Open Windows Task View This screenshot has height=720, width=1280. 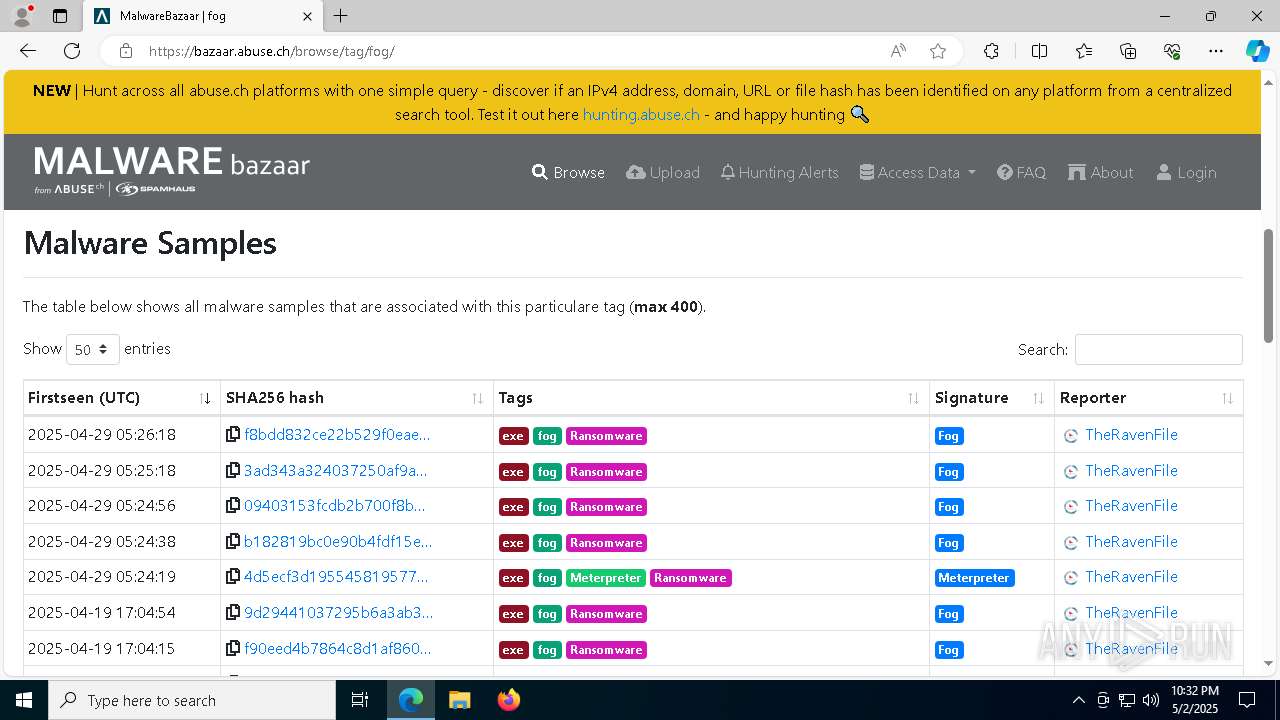(361, 700)
